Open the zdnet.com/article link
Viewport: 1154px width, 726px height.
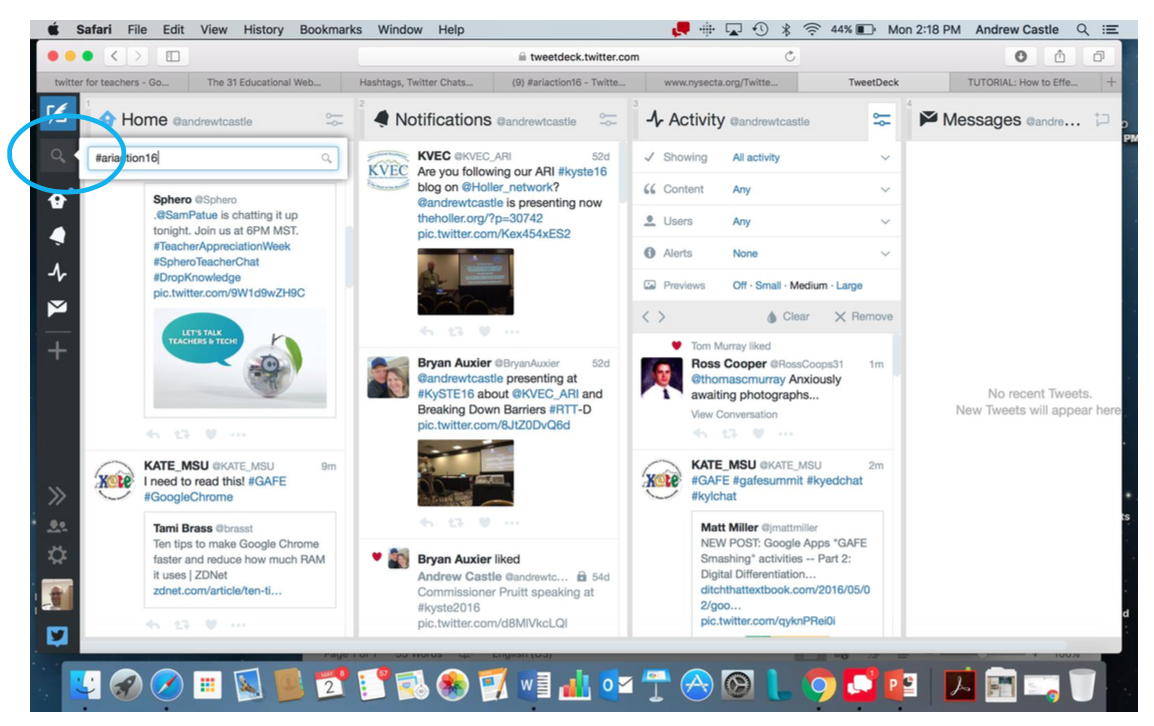[x=217, y=591]
